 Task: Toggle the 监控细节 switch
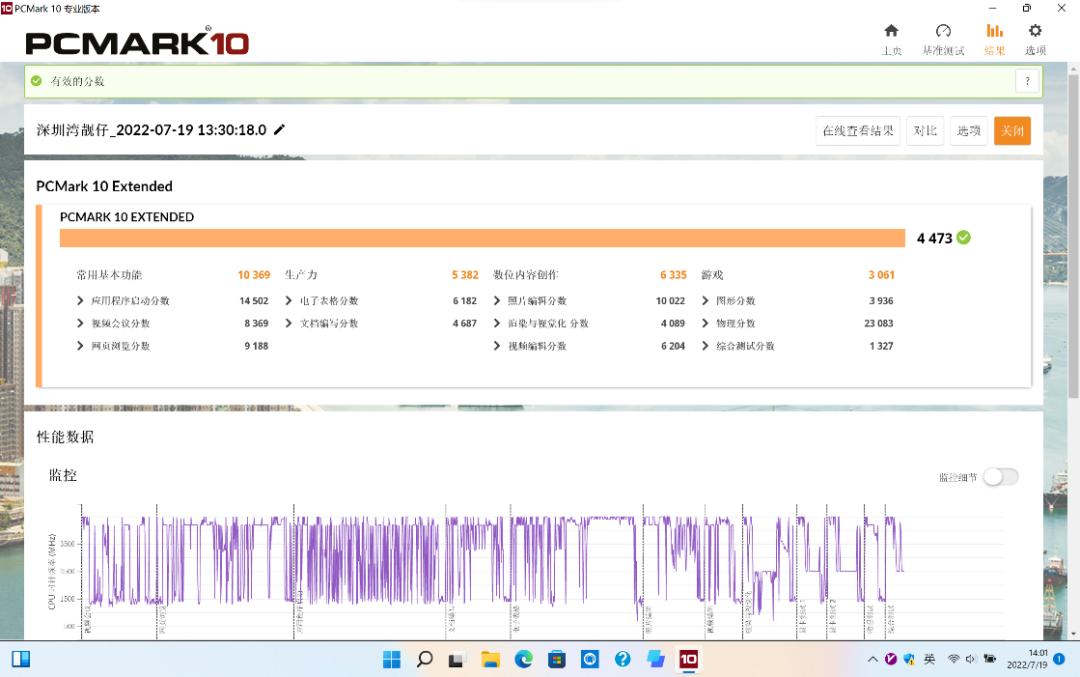1000,477
